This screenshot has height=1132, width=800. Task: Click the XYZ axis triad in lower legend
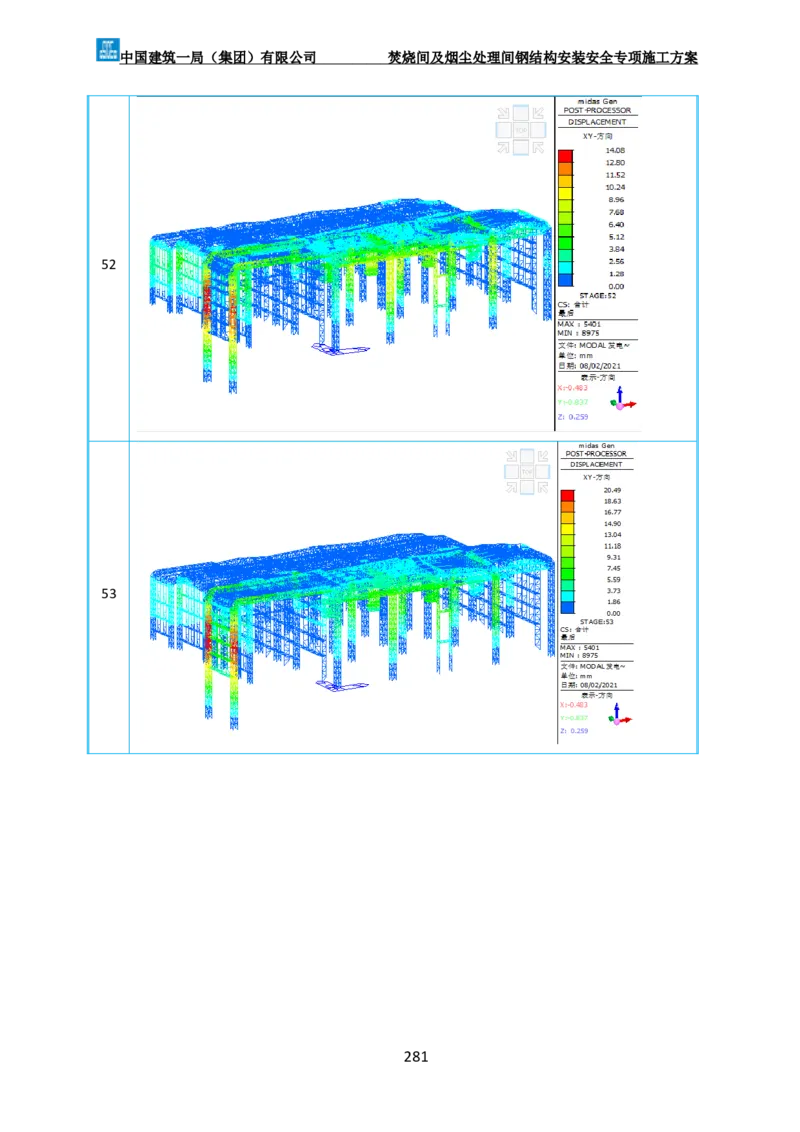616,714
